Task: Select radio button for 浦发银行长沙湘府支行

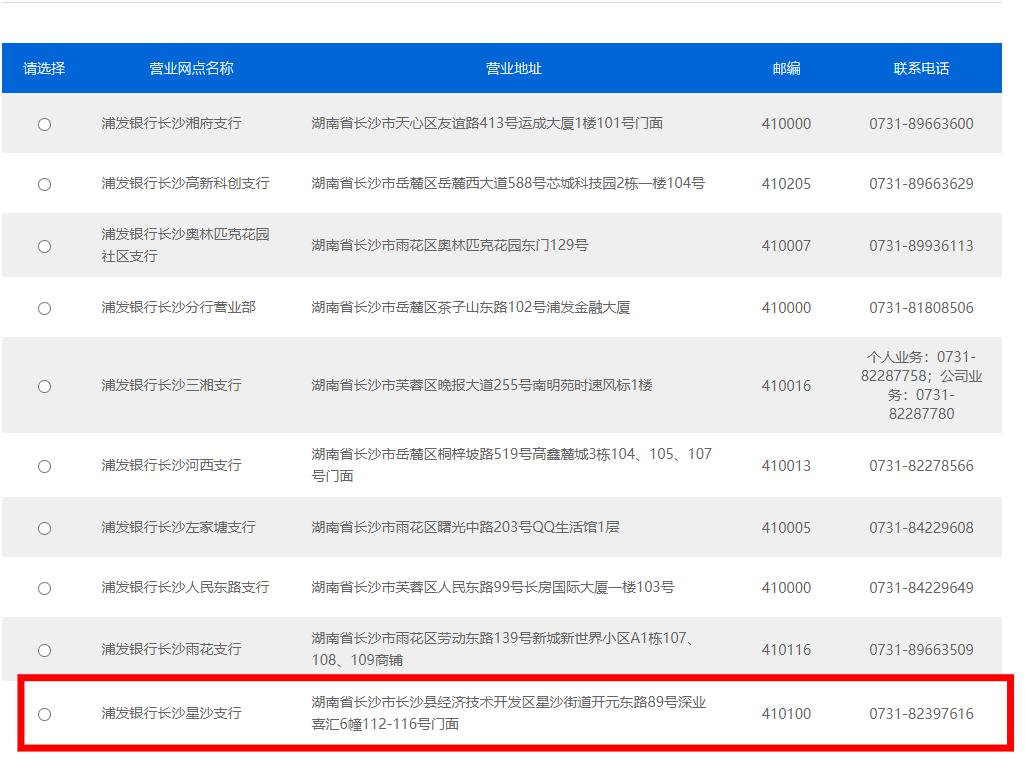Action: [44, 124]
